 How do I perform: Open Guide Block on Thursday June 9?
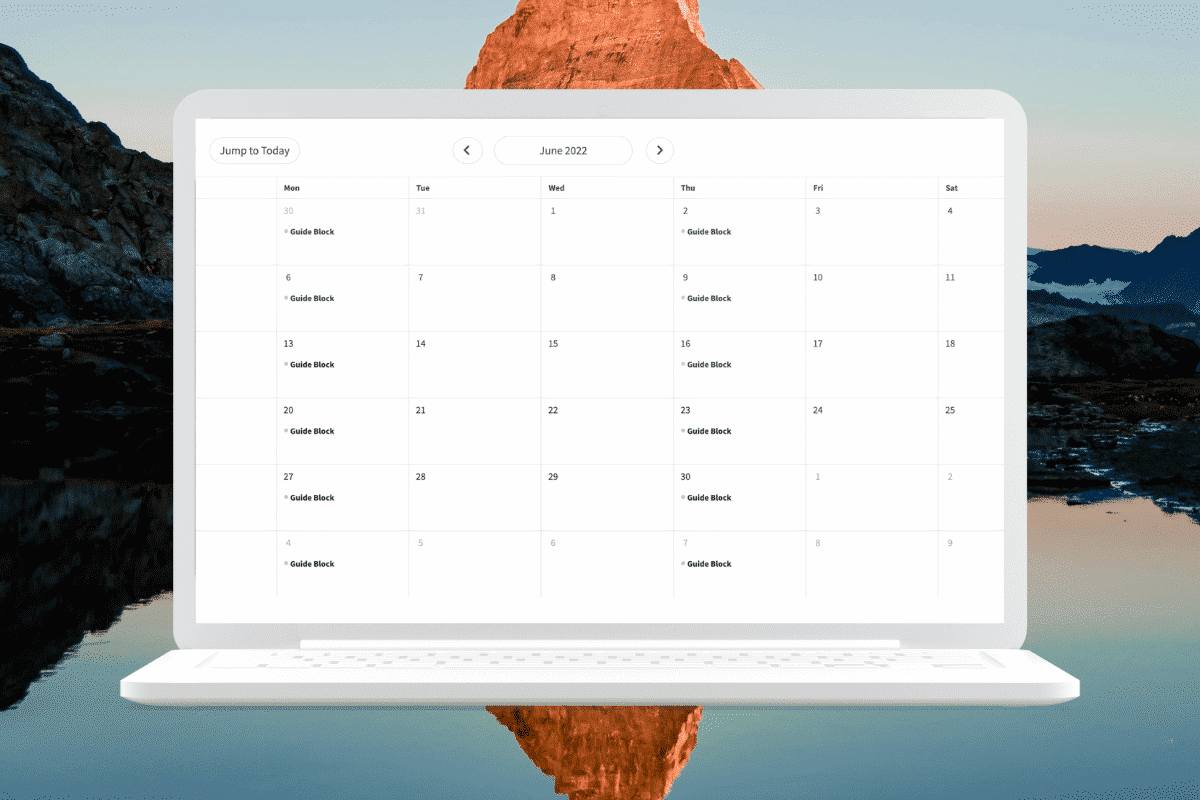point(707,298)
